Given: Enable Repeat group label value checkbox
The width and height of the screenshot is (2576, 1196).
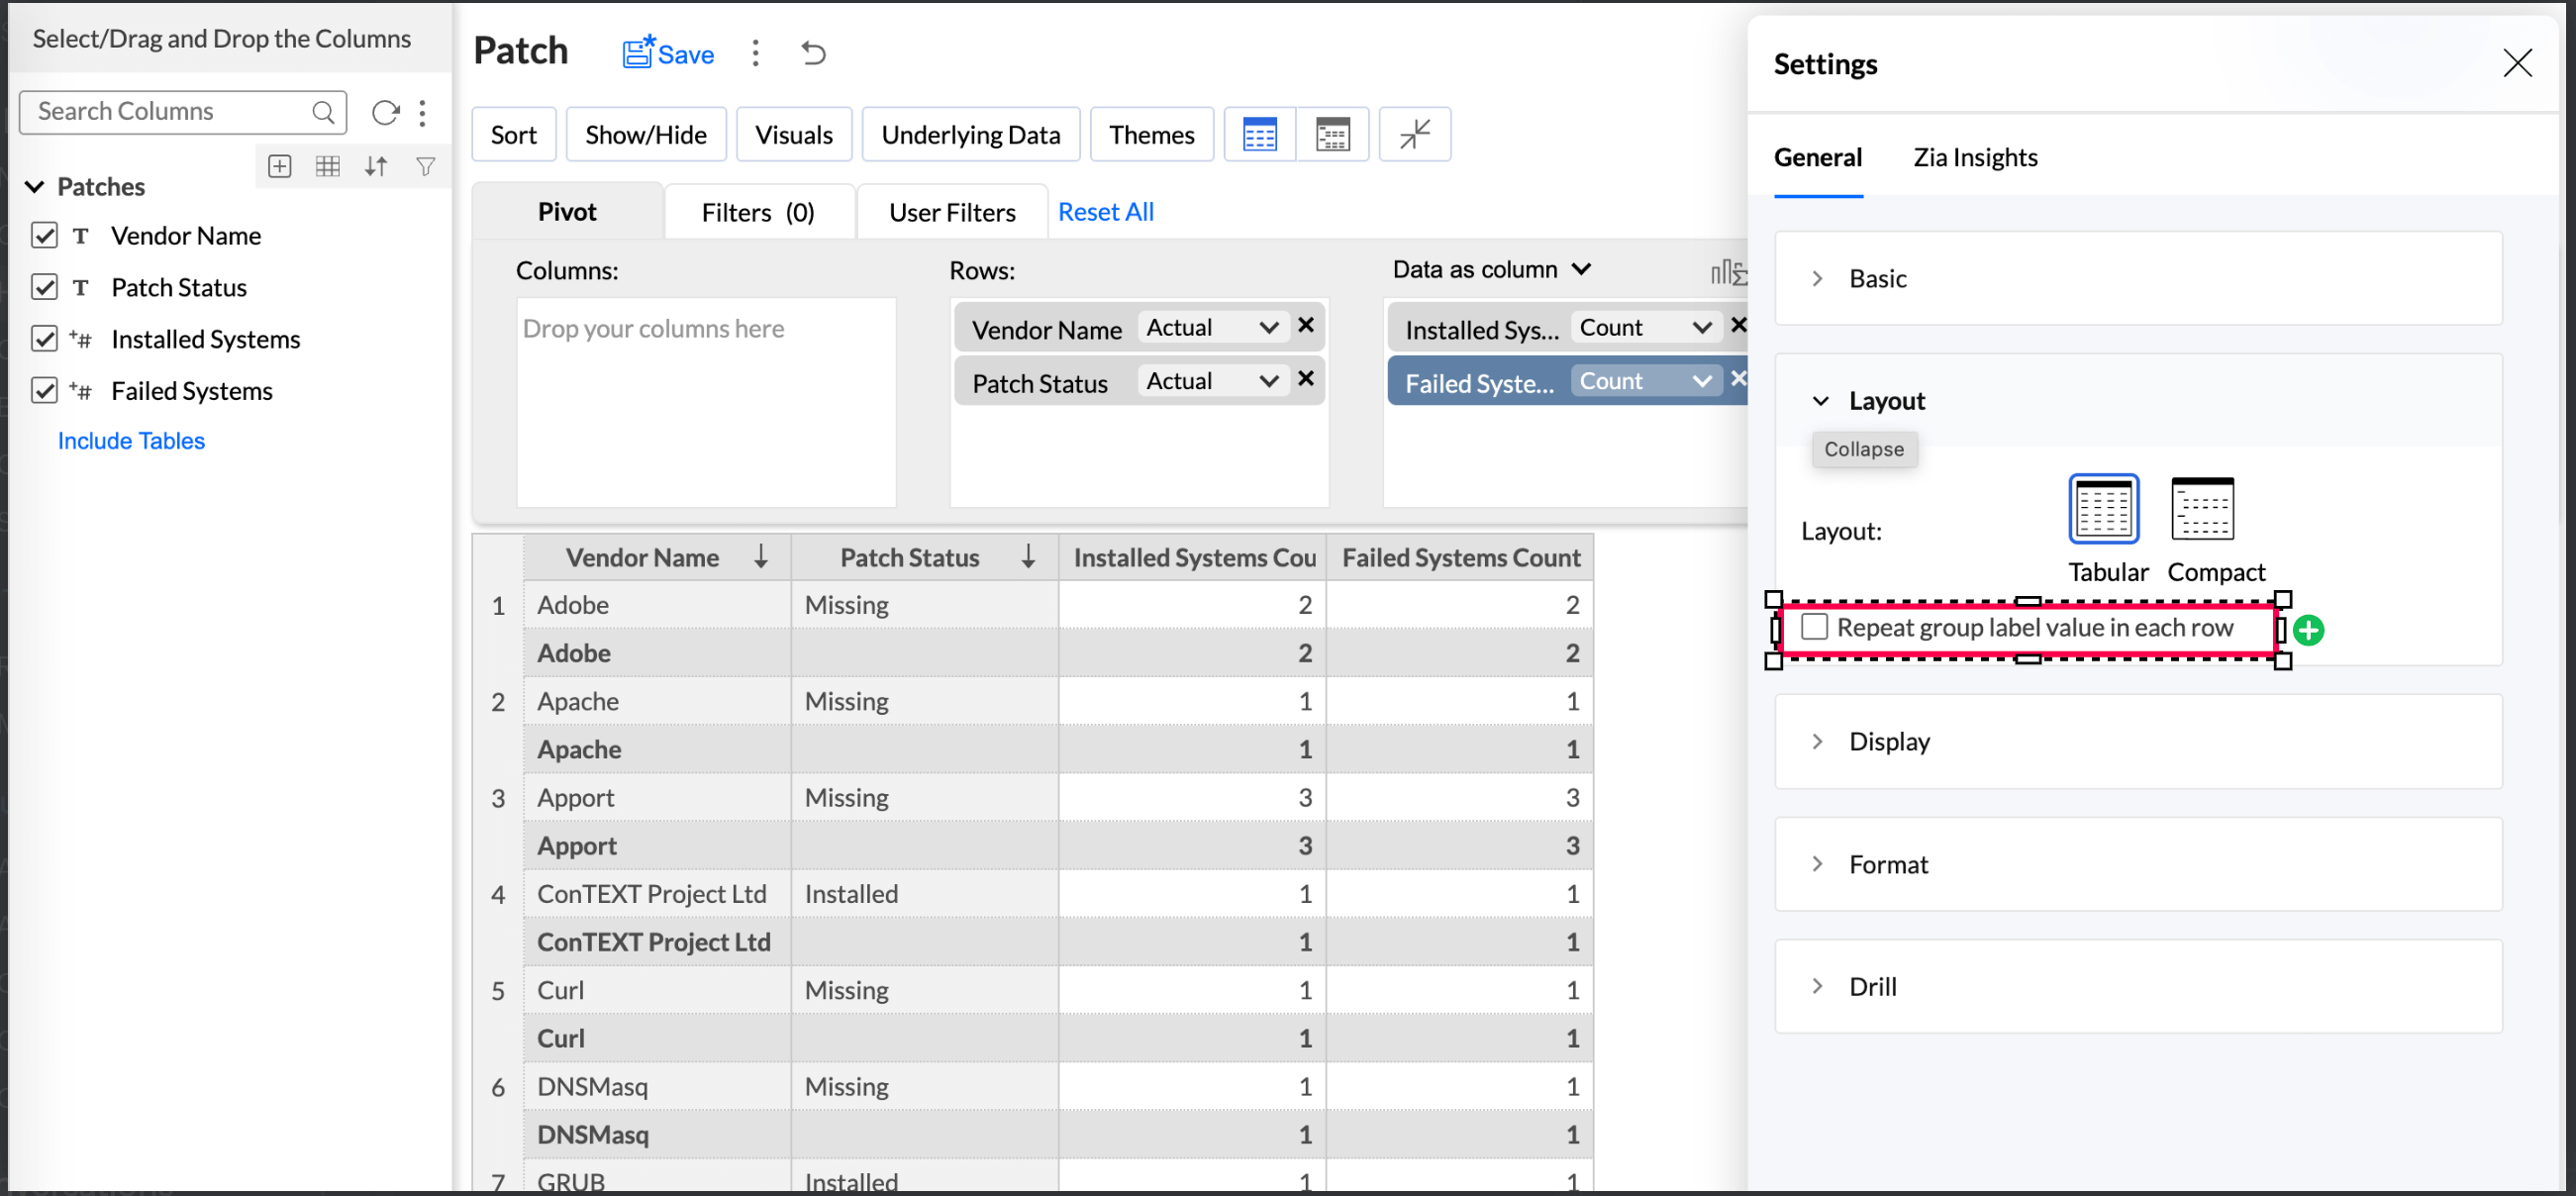Looking at the screenshot, I should click(x=1813, y=628).
